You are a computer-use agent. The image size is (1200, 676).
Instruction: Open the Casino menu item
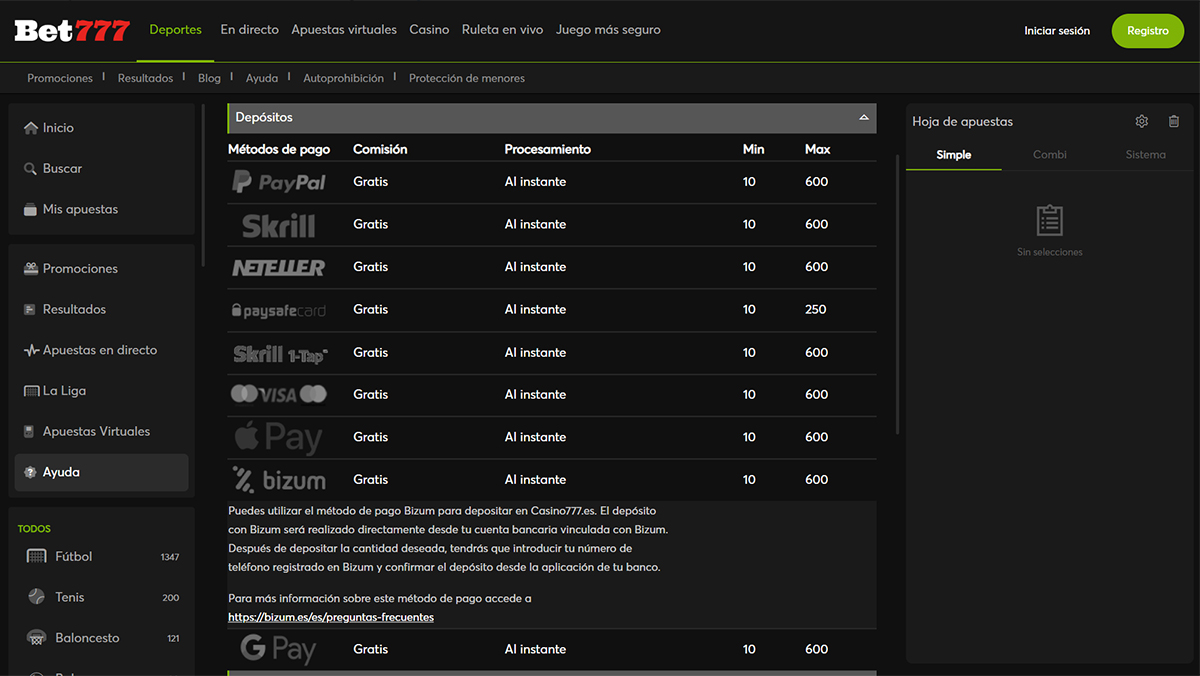pyautogui.click(x=429, y=30)
